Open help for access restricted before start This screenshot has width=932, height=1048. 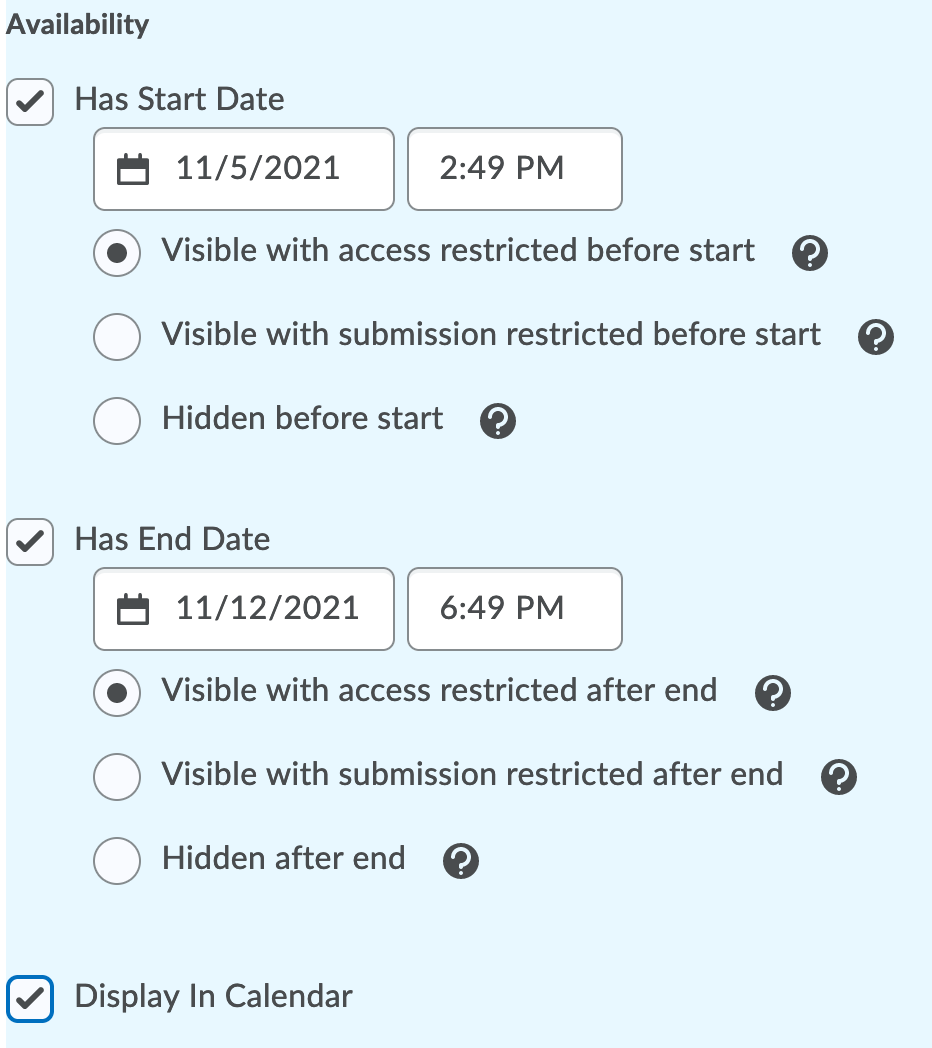(x=808, y=255)
